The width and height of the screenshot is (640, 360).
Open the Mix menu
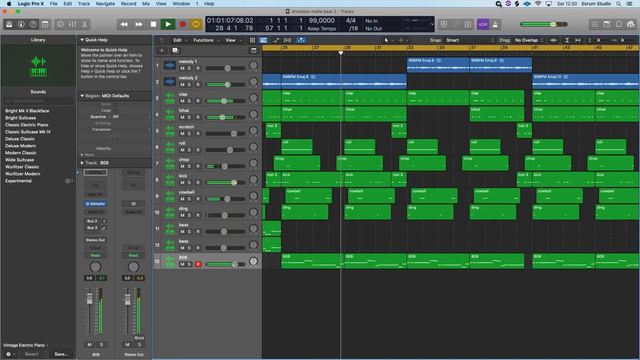pos(146,4)
